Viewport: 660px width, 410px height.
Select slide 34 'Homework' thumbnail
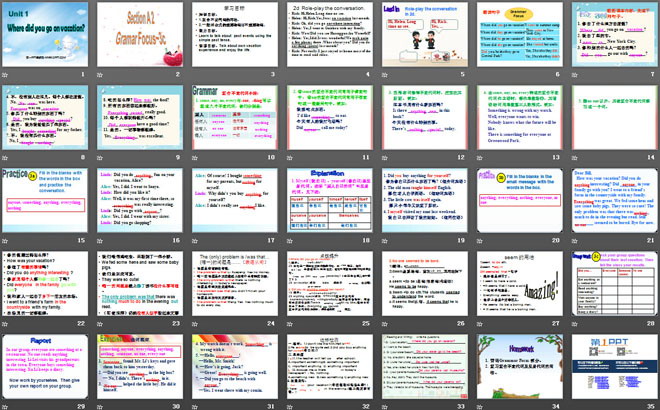520,366
